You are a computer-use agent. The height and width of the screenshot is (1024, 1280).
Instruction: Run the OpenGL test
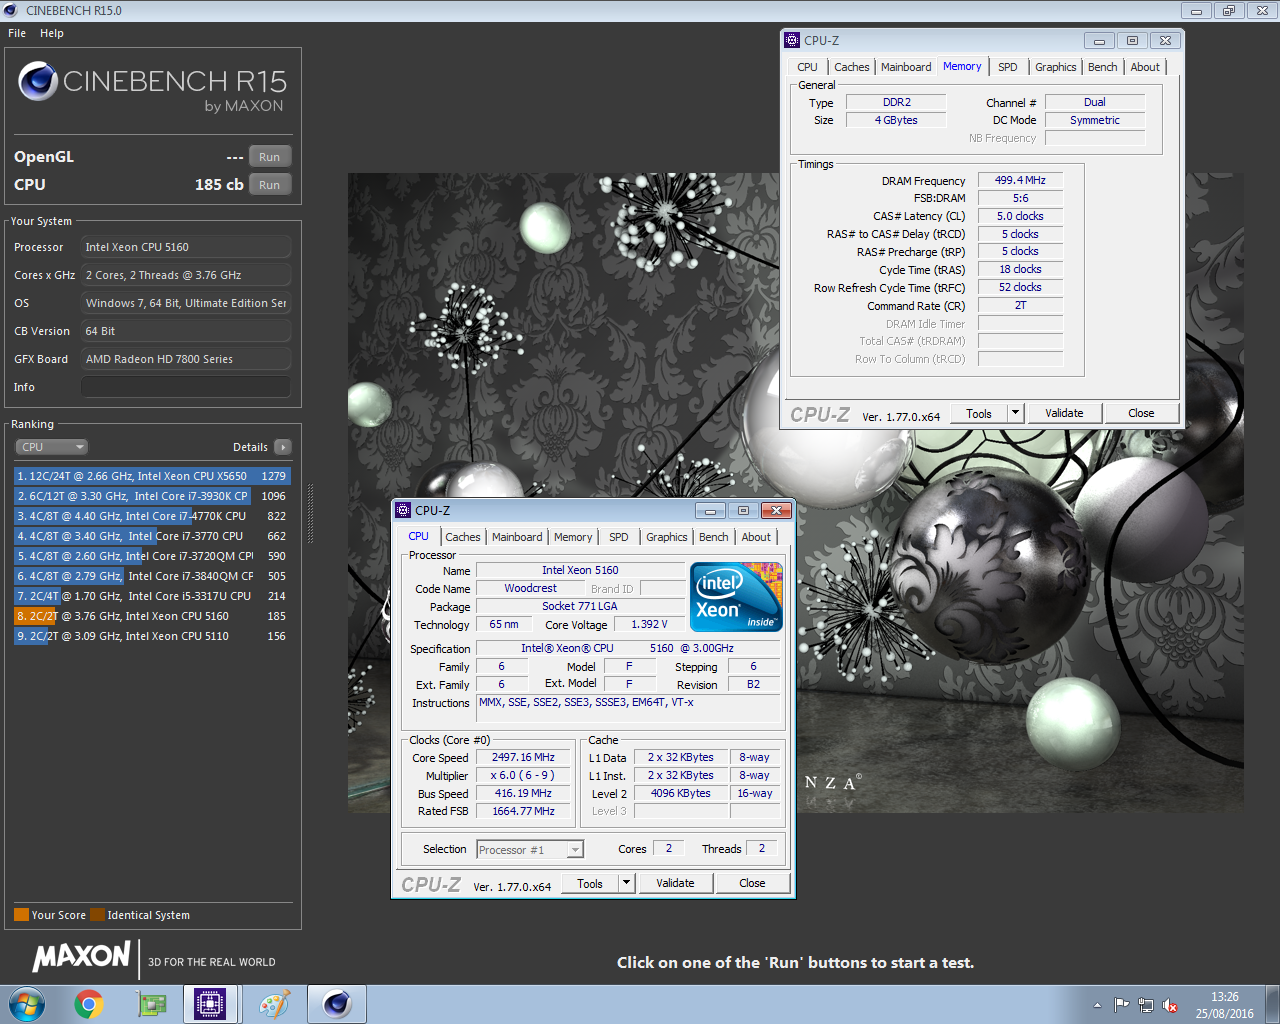(x=270, y=157)
